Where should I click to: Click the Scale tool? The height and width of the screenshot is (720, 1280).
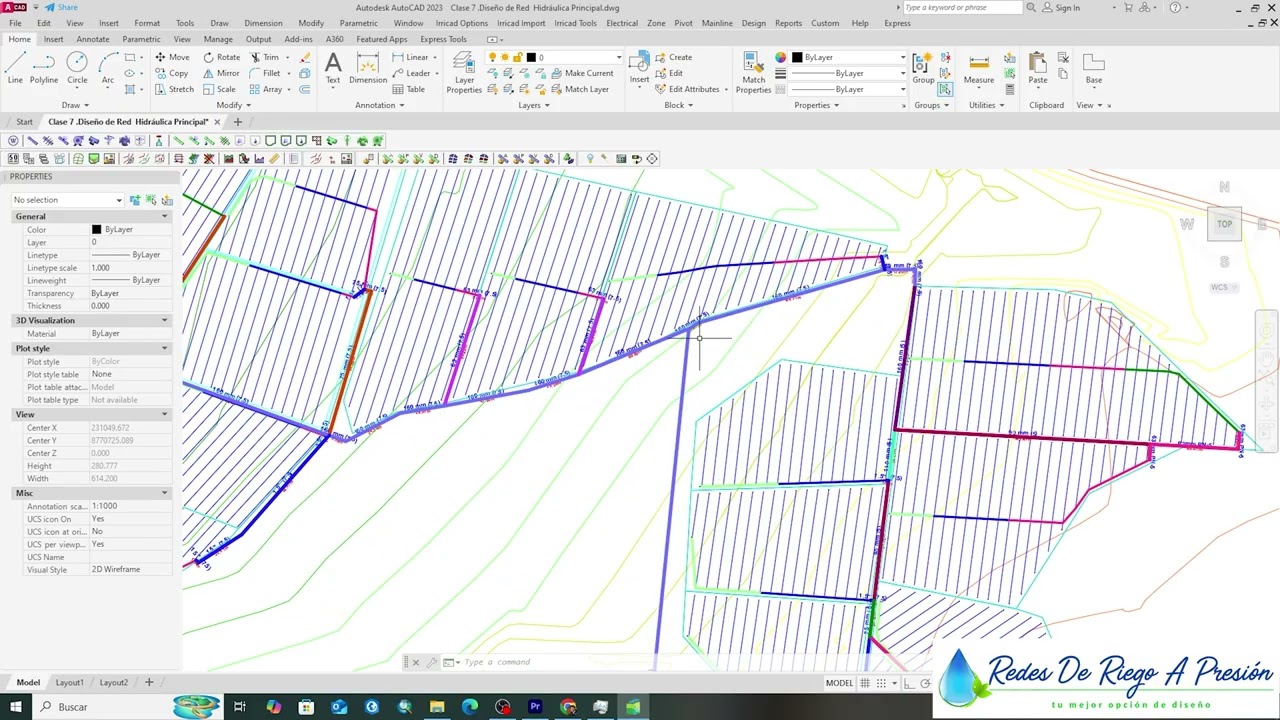[x=219, y=89]
